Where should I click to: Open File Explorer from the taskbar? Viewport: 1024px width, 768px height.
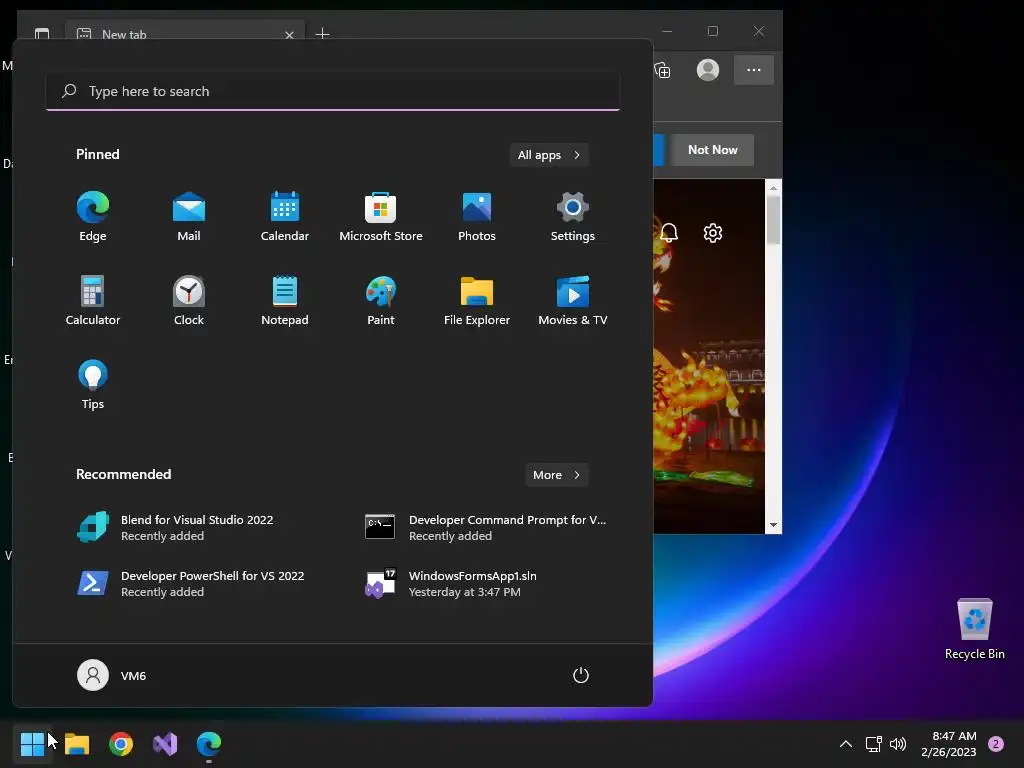pos(77,743)
